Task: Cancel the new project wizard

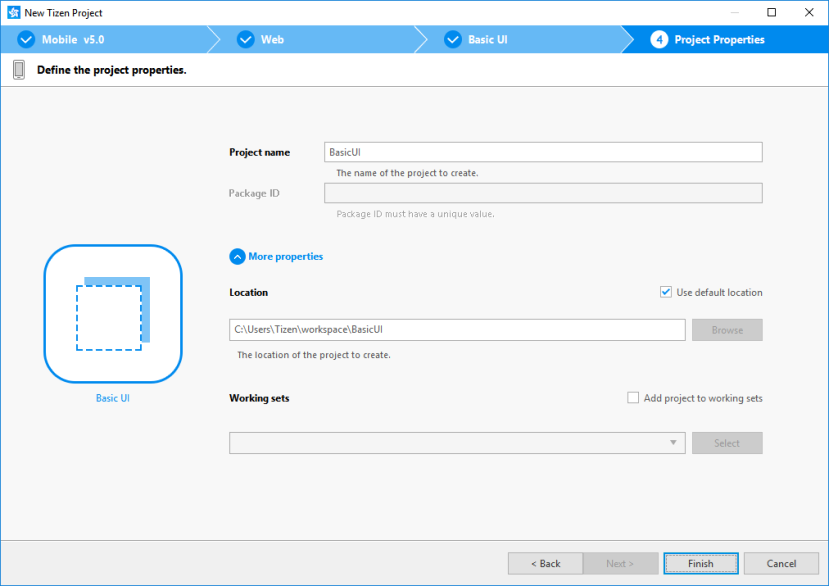Action: click(x=780, y=563)
